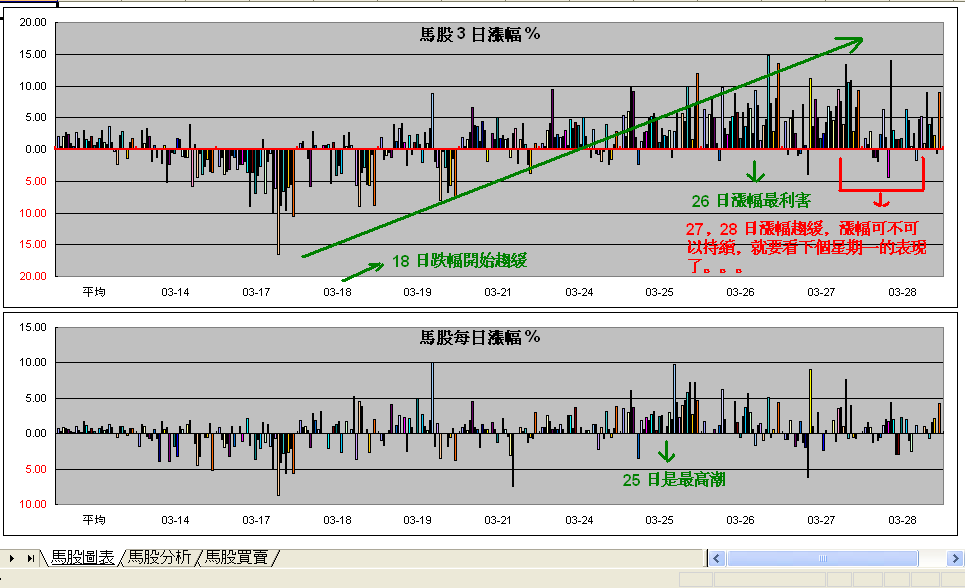
Task: Select the long green diagonal trend arrow
Action: coord(580,150)
